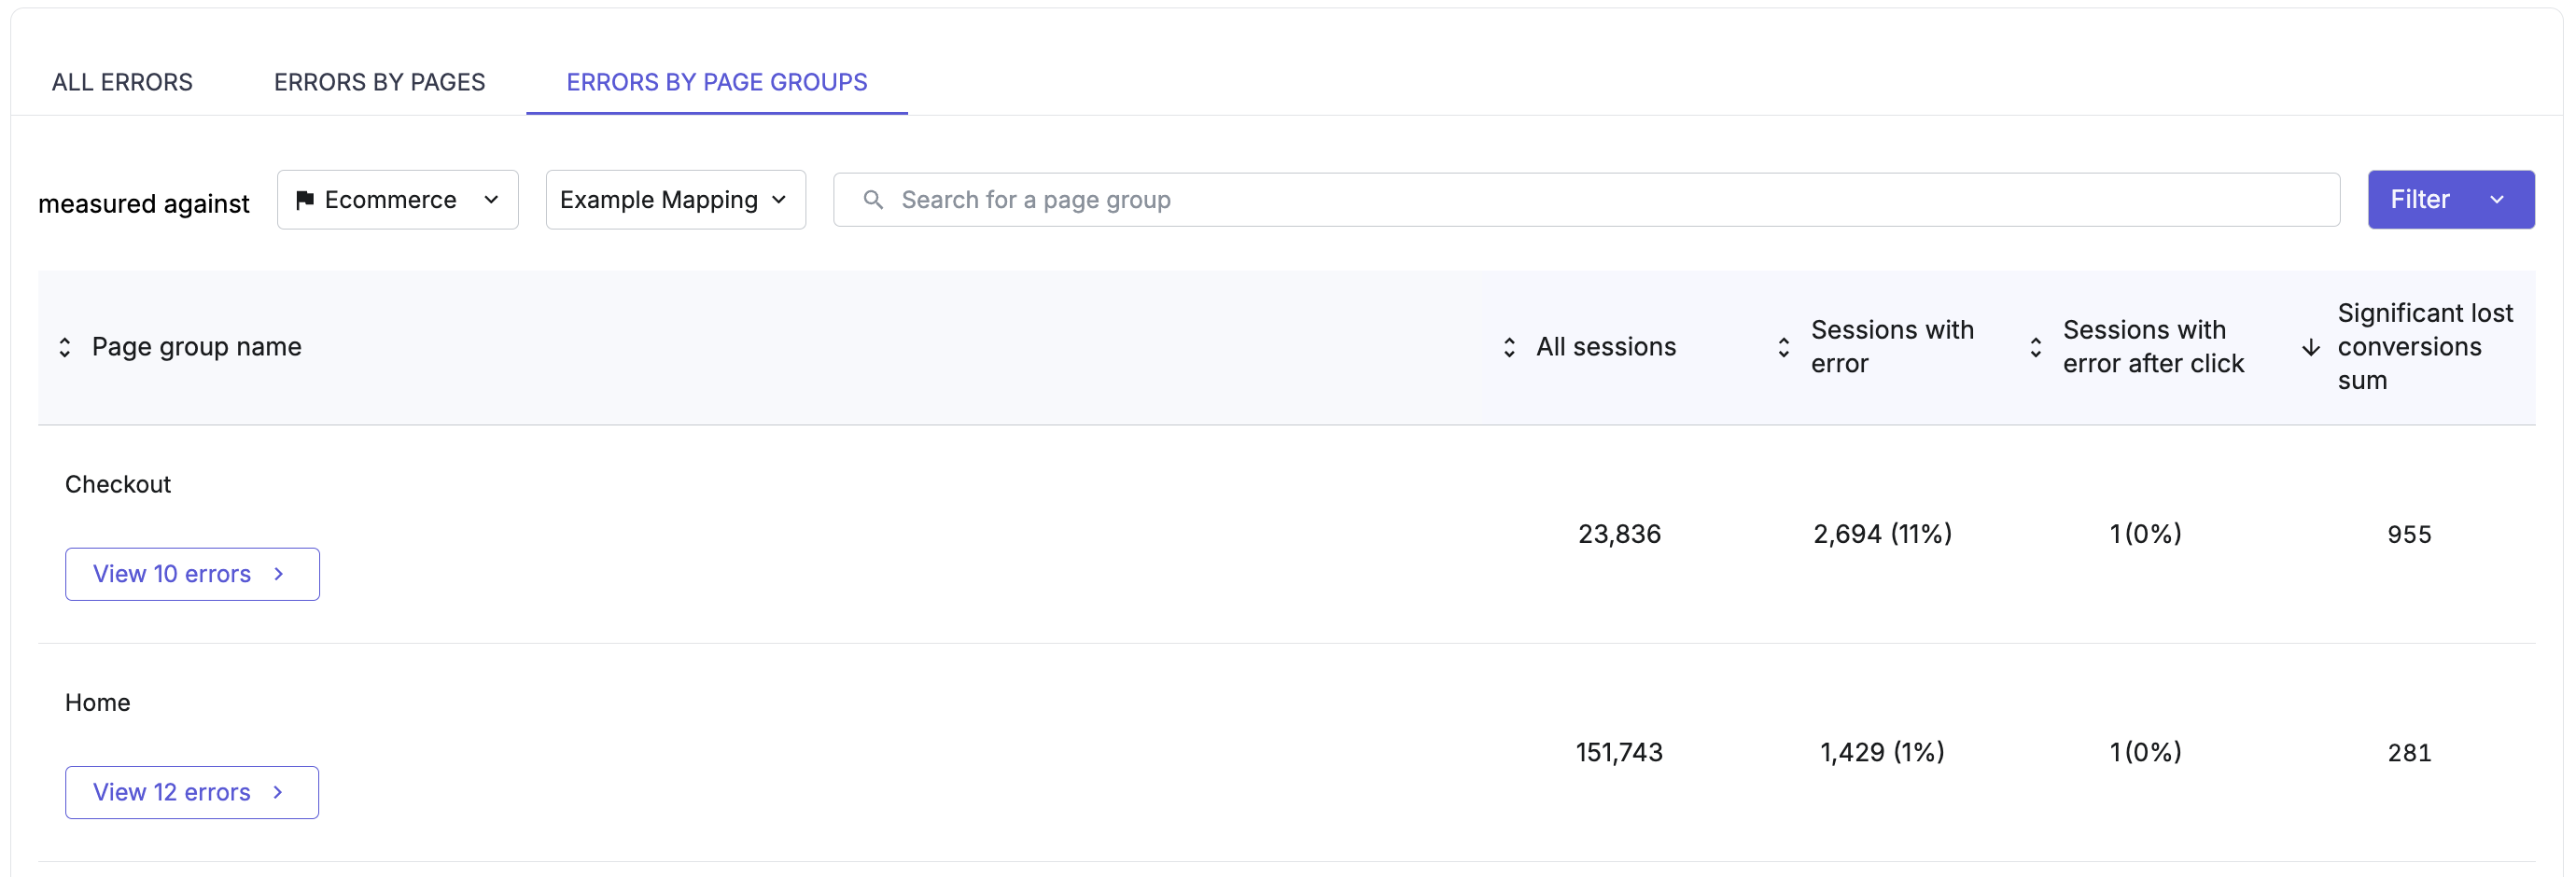
Task: Select the Errors by Page Groups tab
Action: click(716, 82)
